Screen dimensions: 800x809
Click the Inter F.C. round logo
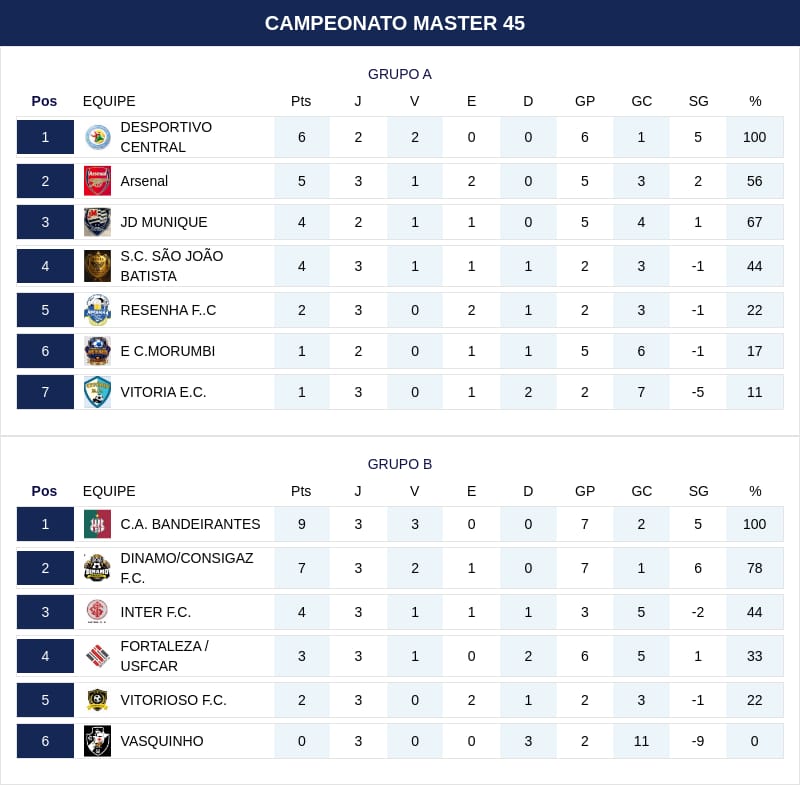(x=97, y=612)
